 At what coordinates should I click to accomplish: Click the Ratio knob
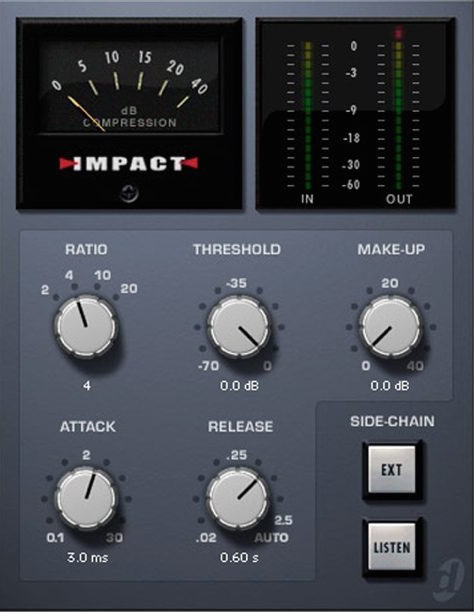pos(86,326)
